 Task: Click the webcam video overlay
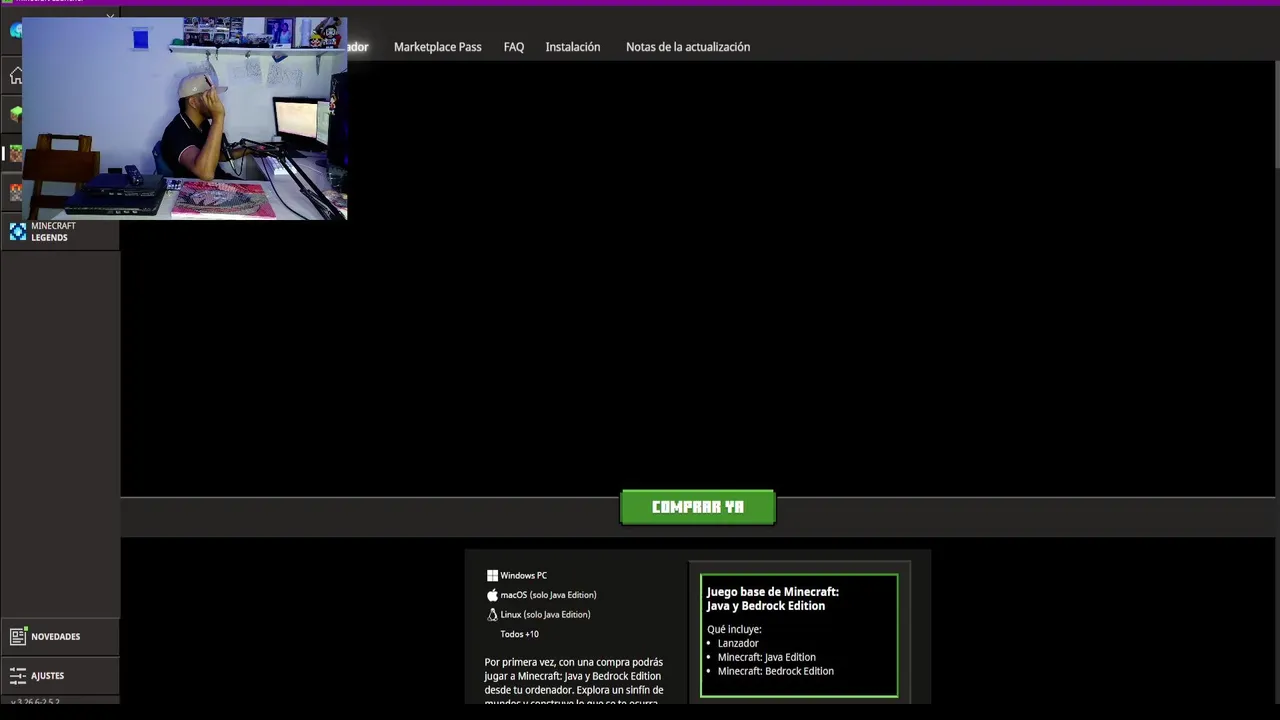coord(184,118)
